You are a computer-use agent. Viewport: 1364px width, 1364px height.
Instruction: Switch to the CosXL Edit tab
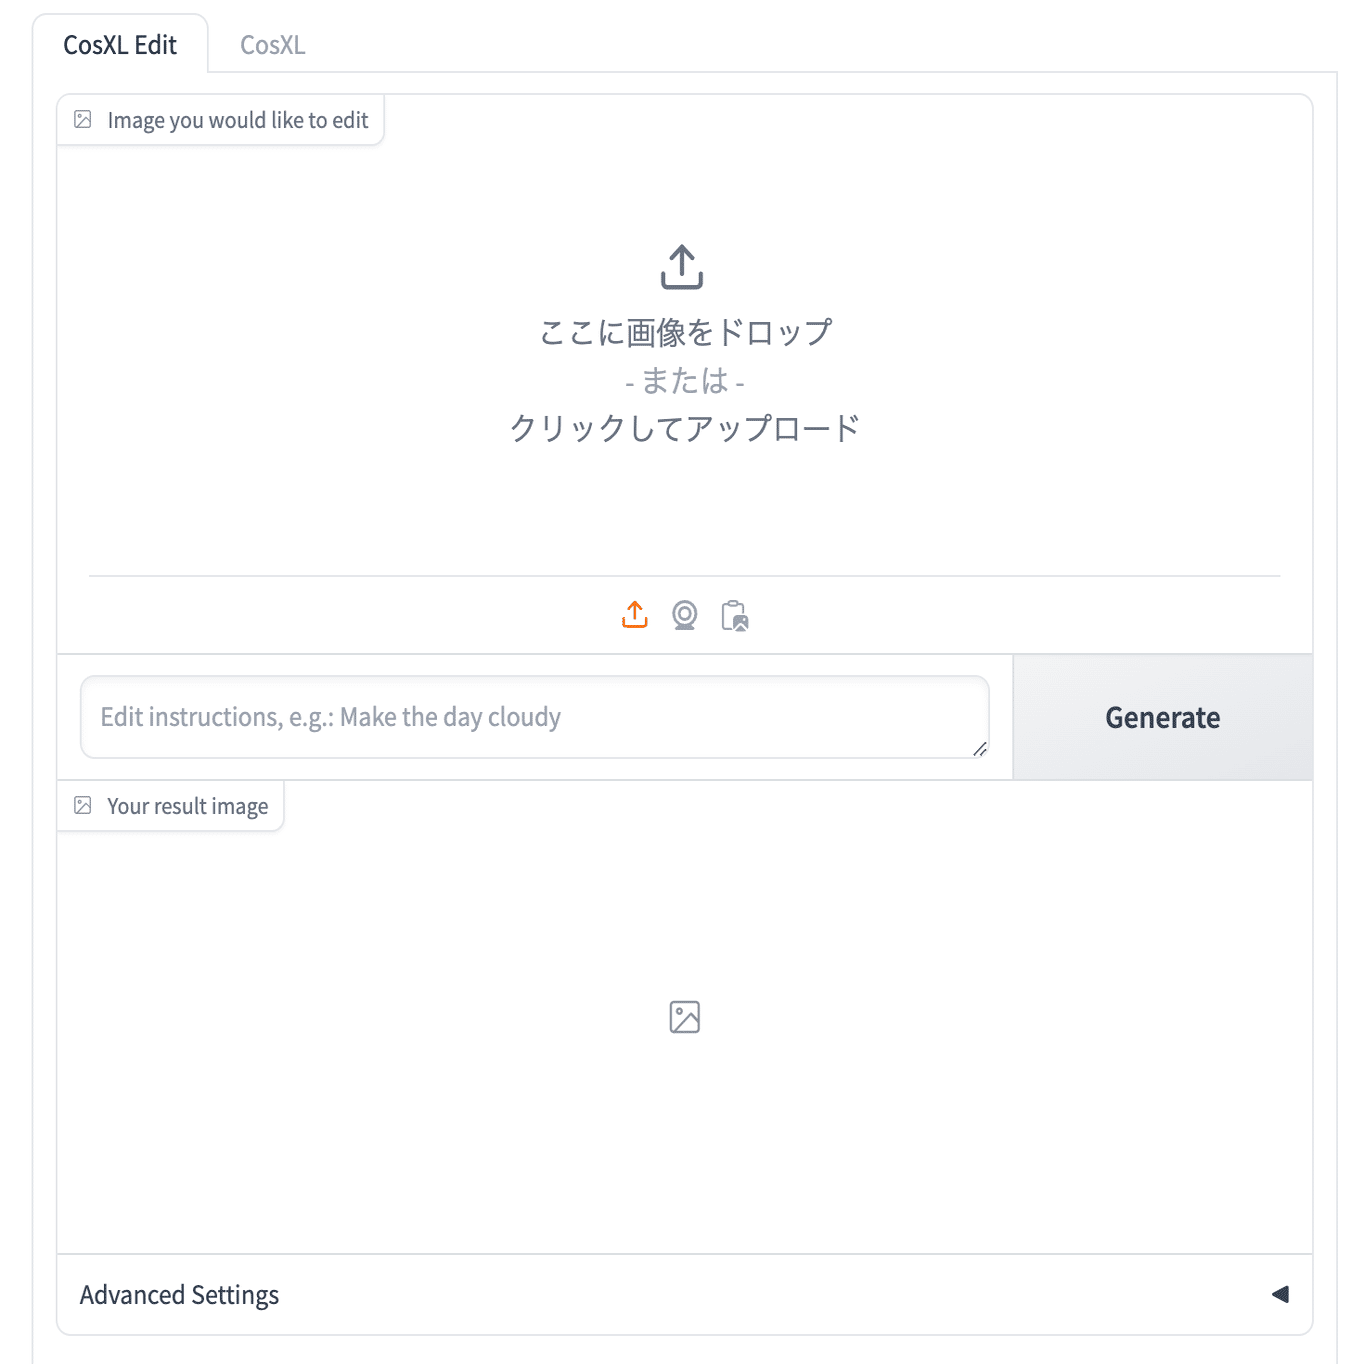(x=120, y=45)
